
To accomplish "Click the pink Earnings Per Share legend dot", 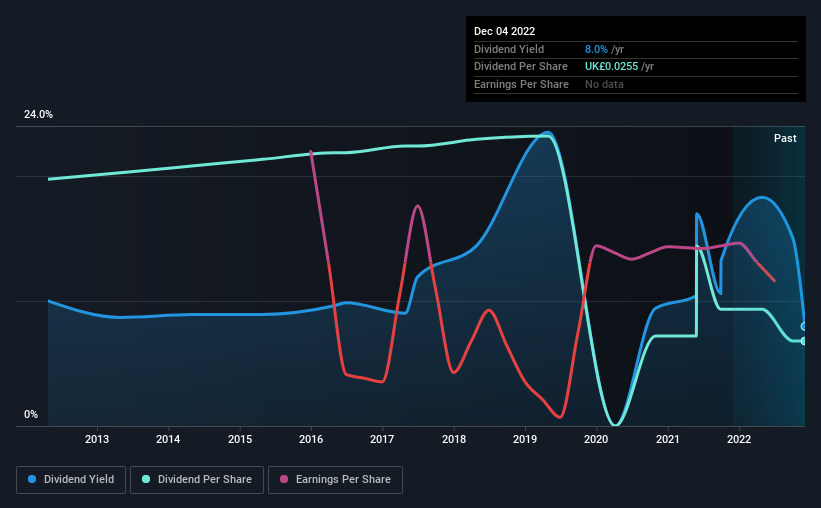I will 284,479.
